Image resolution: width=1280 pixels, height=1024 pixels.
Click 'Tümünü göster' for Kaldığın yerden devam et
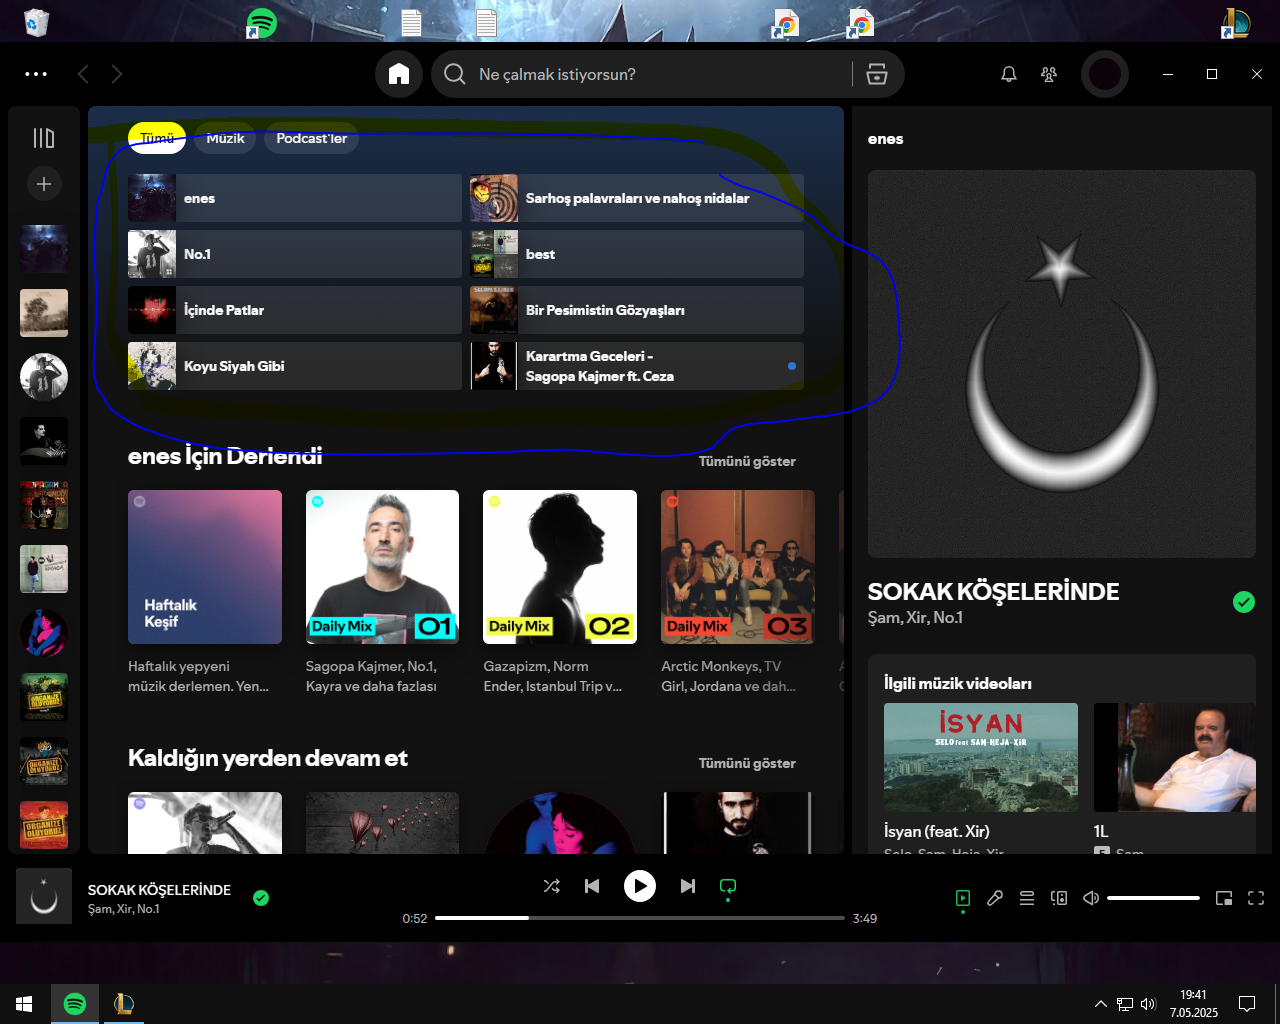click(747, 763)
